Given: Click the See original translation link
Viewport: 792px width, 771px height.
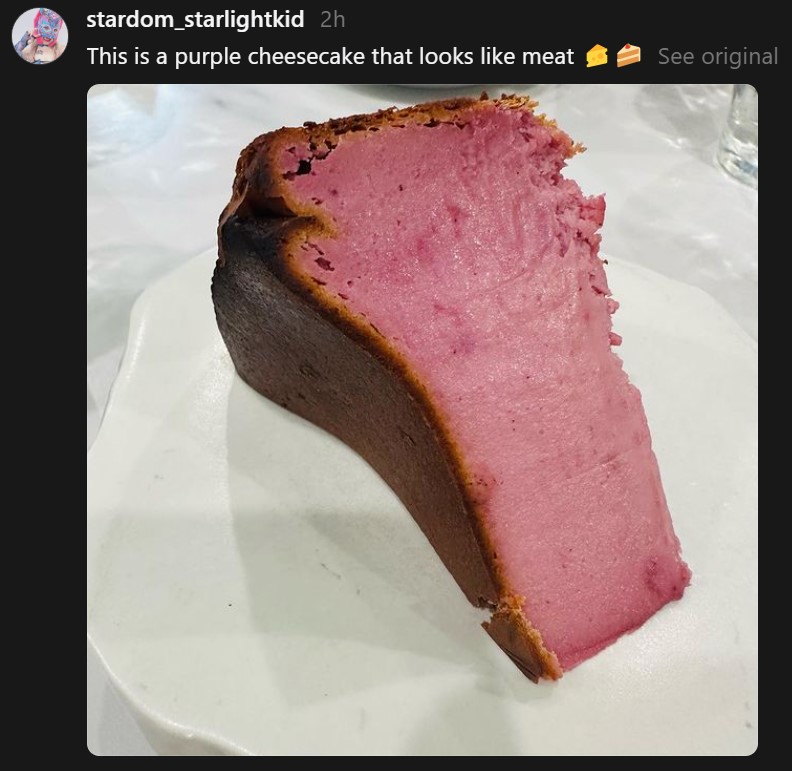Looking at the screenshot, I should (x=718, y=56).
